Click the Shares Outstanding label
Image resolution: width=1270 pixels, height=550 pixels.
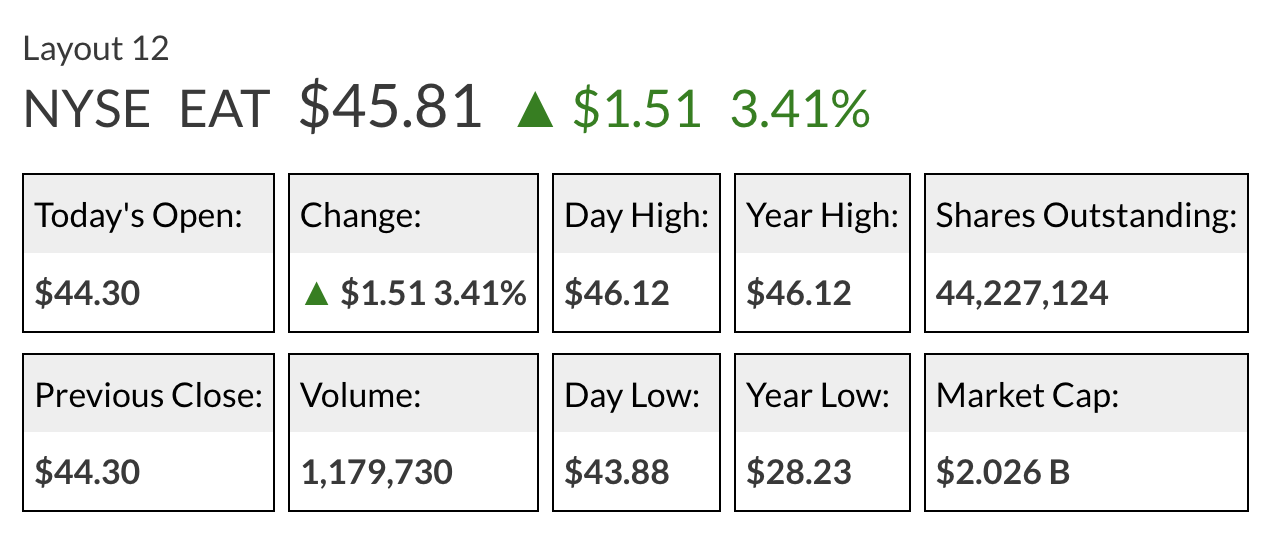pos(1086,215)
